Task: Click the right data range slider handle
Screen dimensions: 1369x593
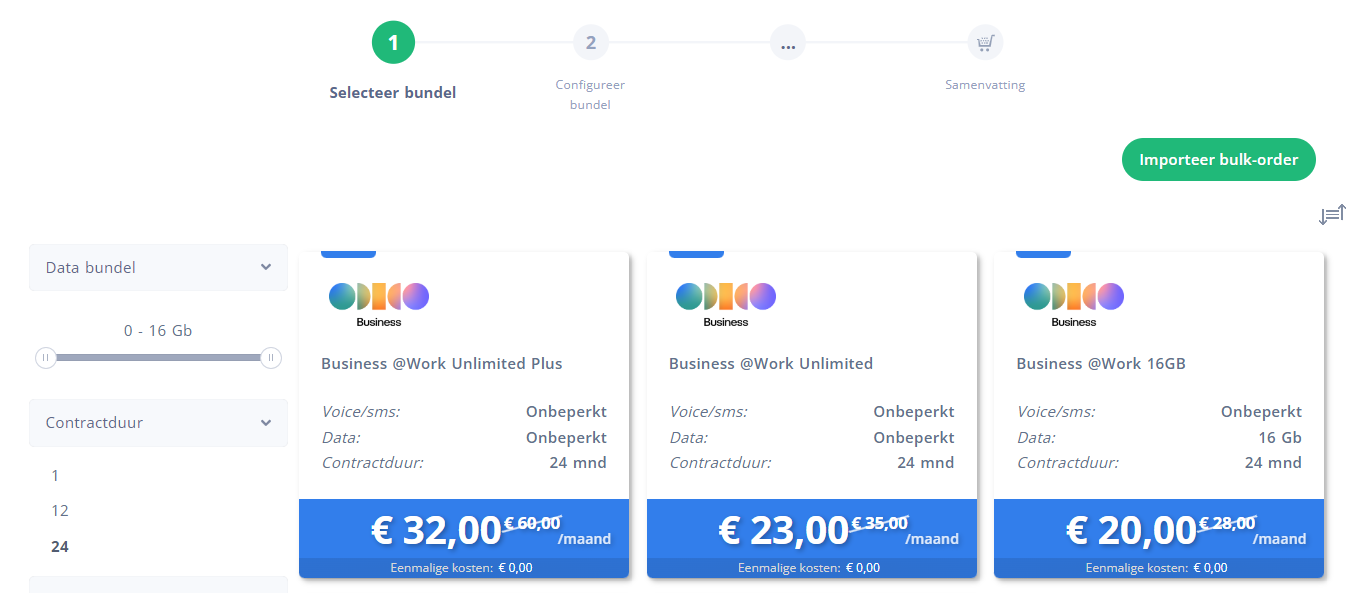Action: coord(271,357)
